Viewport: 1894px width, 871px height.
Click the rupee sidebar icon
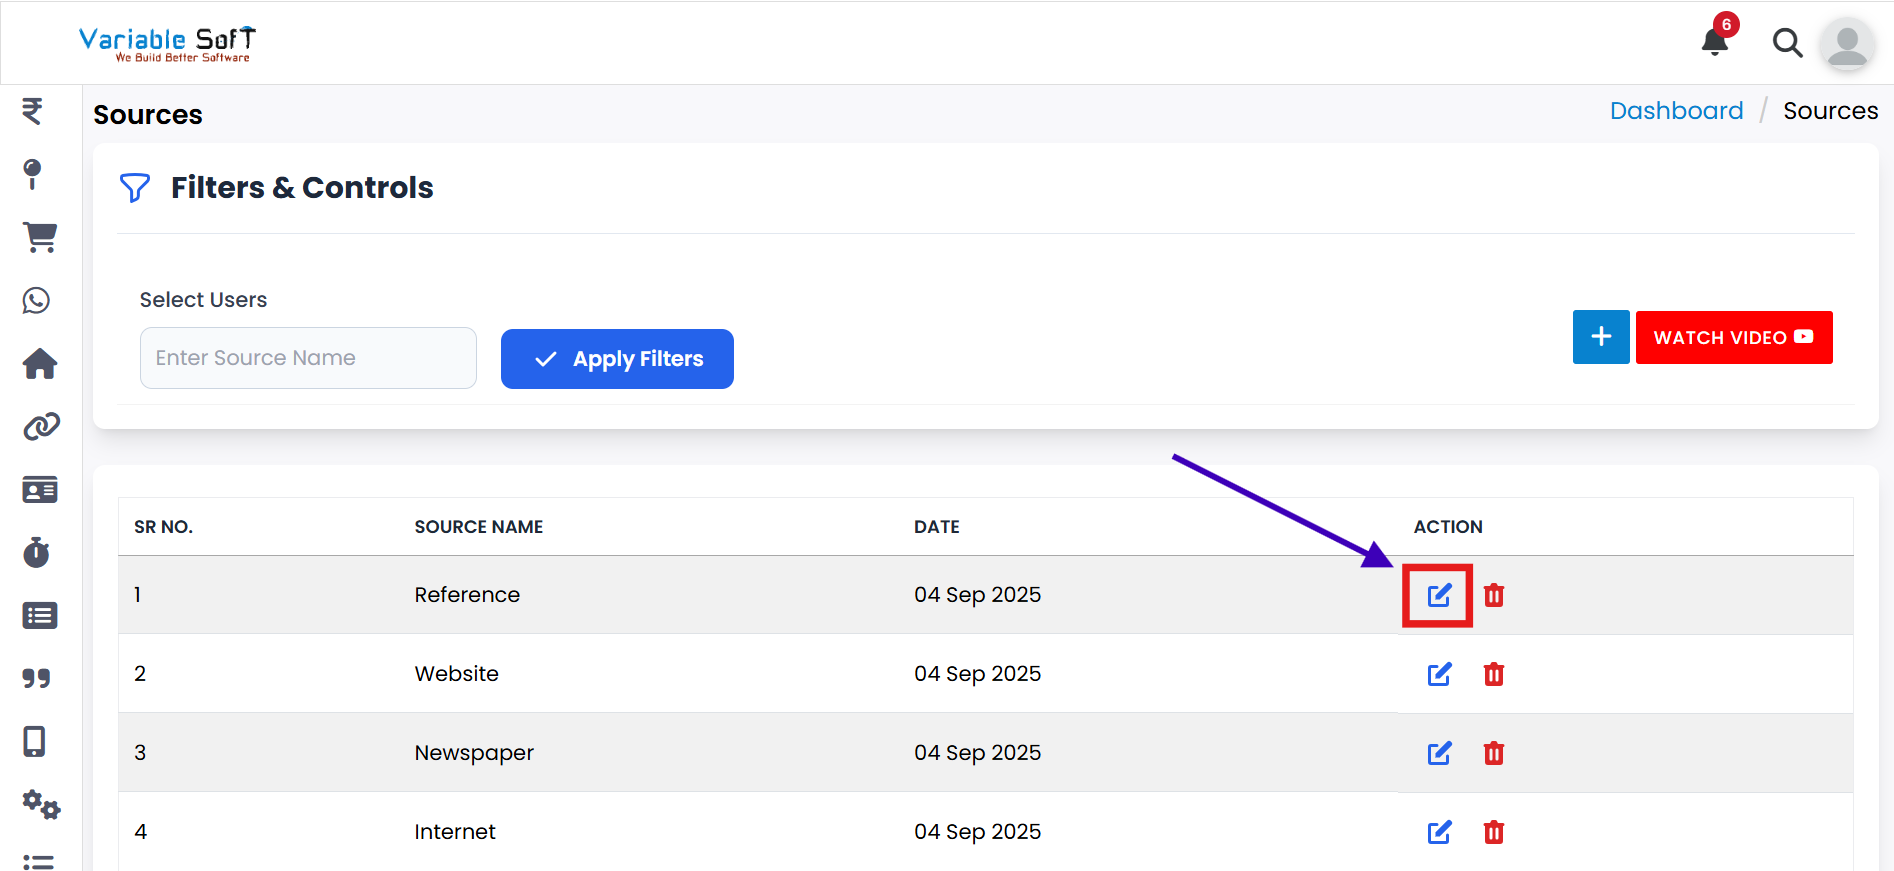coord(33,110)
